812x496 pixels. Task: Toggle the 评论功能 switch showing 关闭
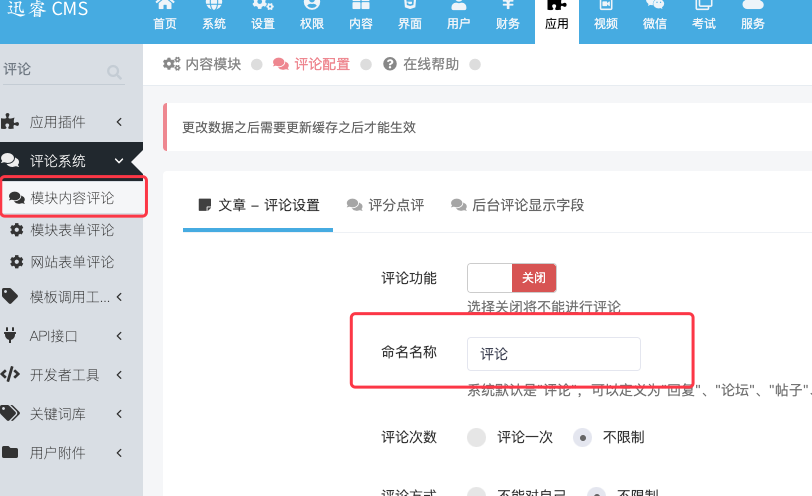coord(512,278)
